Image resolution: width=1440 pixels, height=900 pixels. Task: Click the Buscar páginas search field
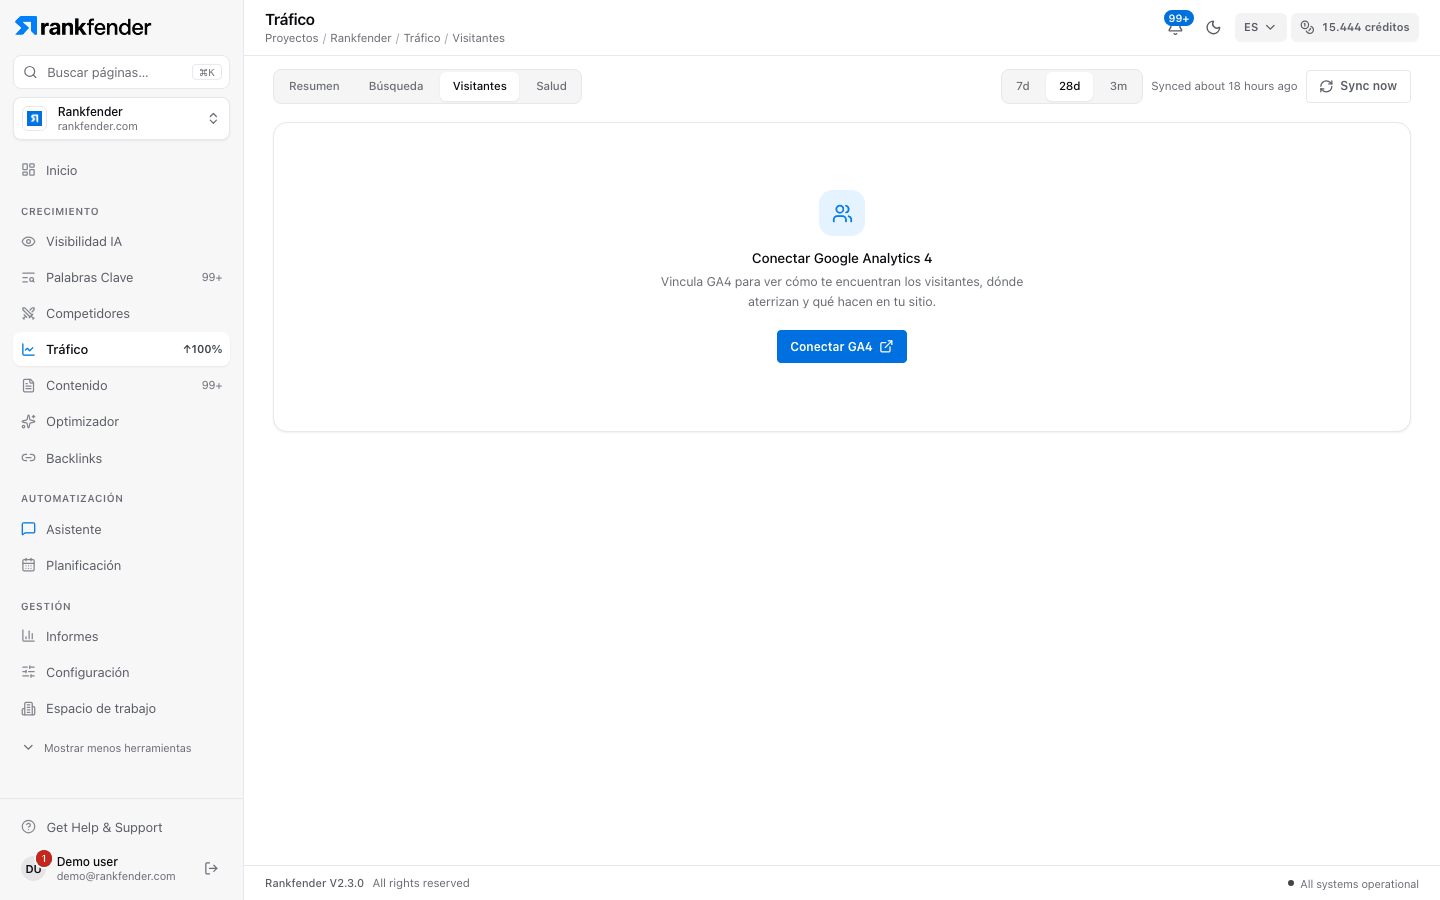pyautogui.click(x=121, y=72)
